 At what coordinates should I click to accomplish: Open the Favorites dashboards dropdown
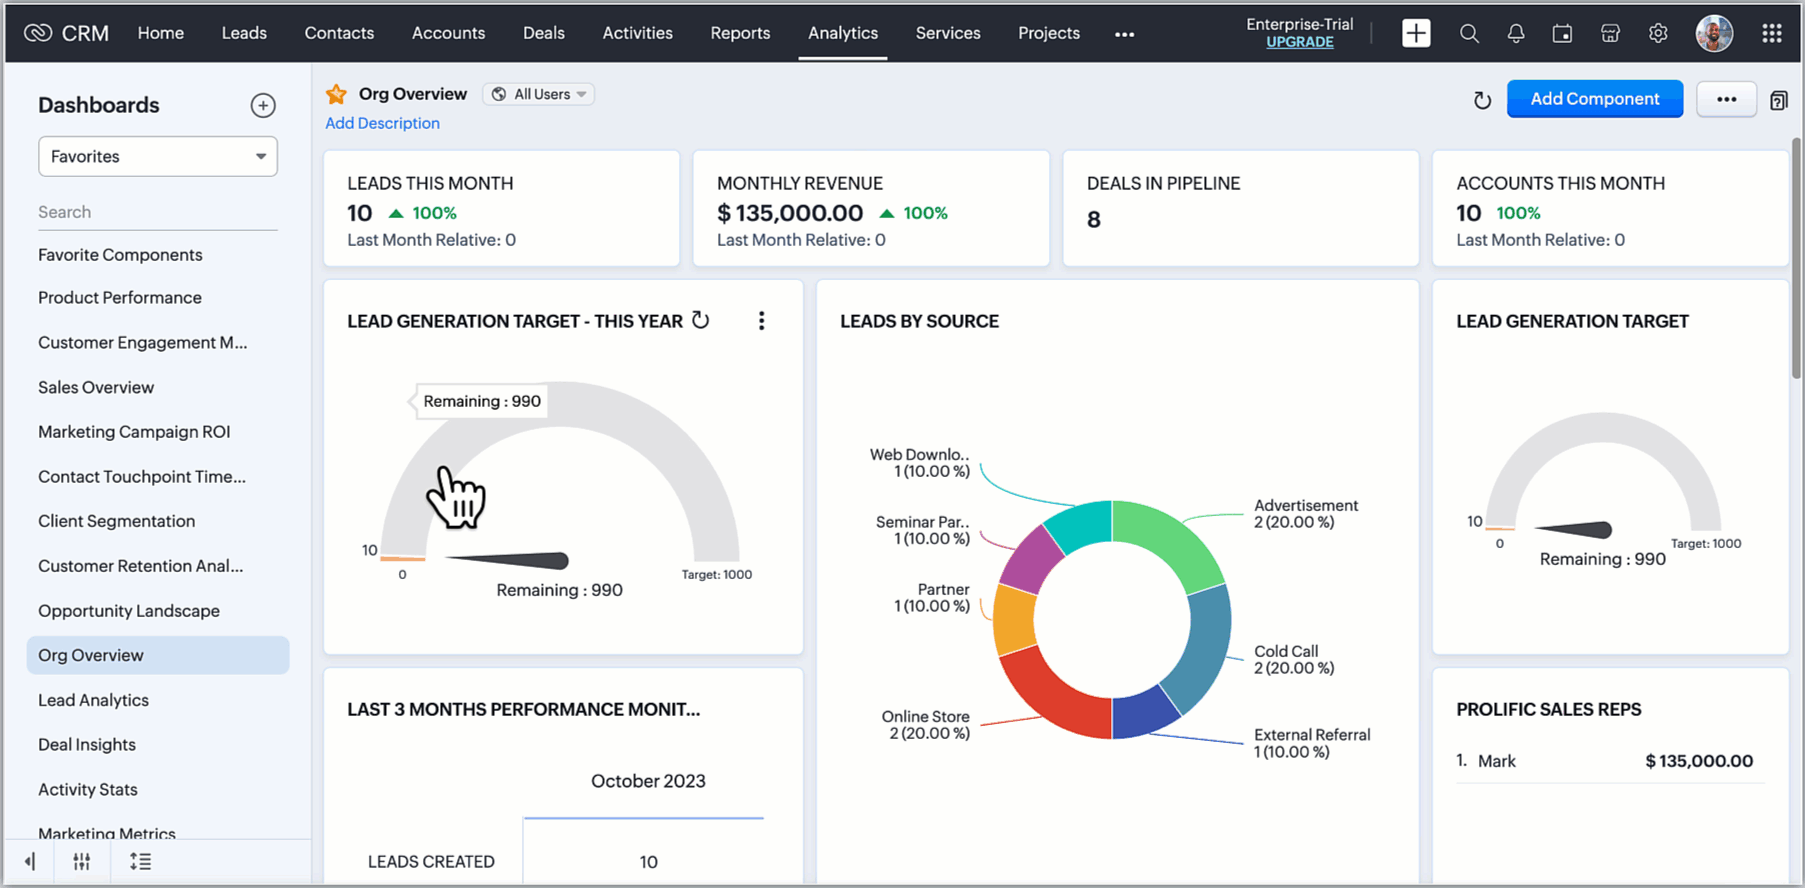coord(158,156)
